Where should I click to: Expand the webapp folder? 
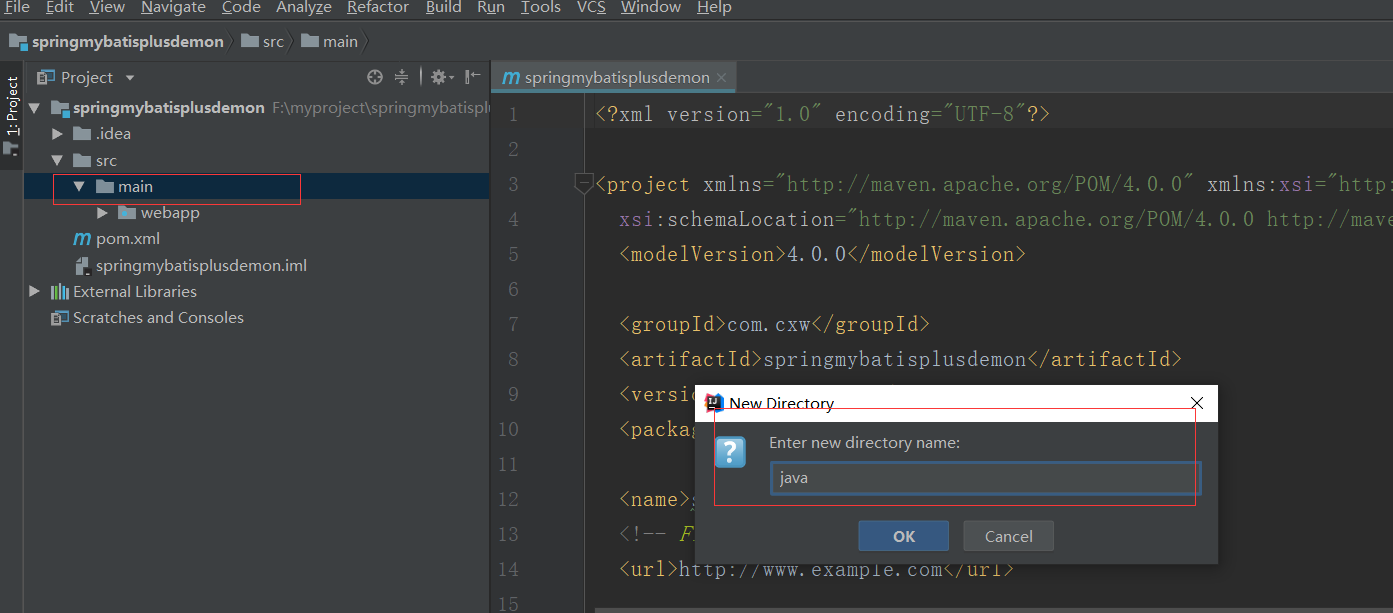103,213
